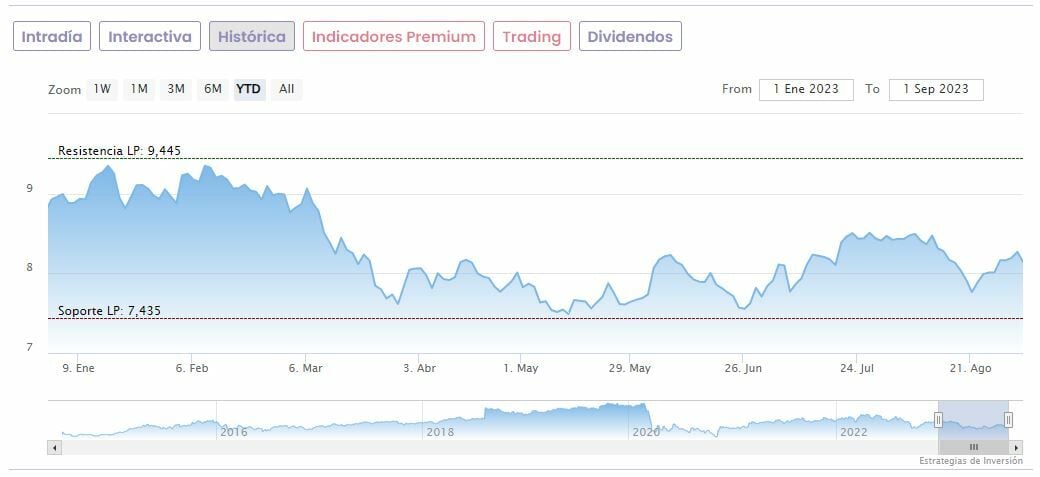Show the Dividendos tab
The height and width of the screenshot is (477, 1040).
click(x=630, y=37)
